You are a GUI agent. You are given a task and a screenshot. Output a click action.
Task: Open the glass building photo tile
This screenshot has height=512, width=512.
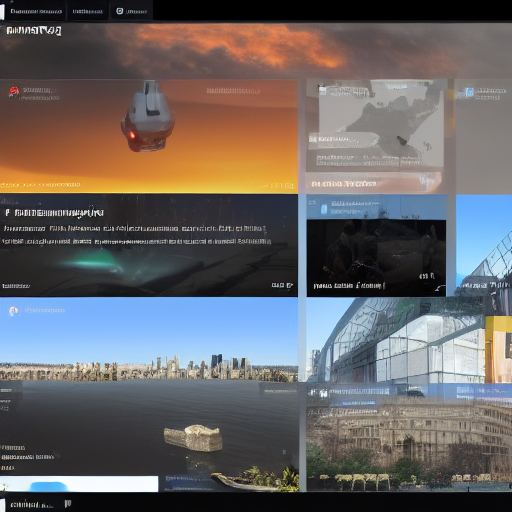click(x=395, y=340)
